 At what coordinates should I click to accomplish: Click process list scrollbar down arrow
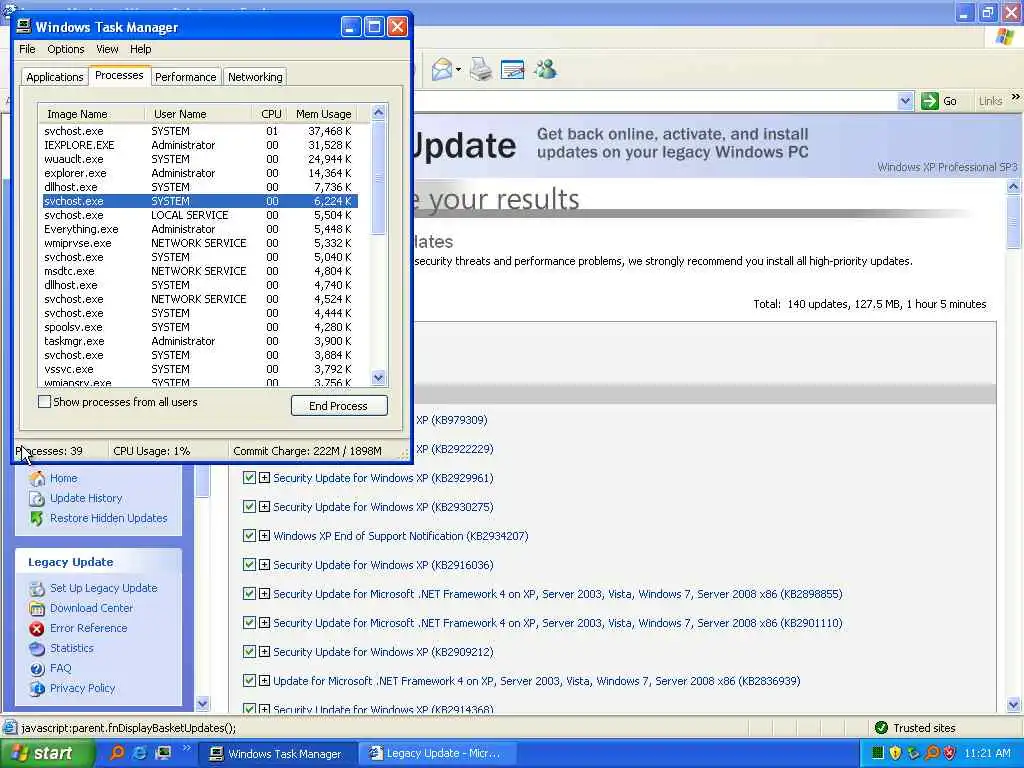pyautogui.click(x=379, y=377)
